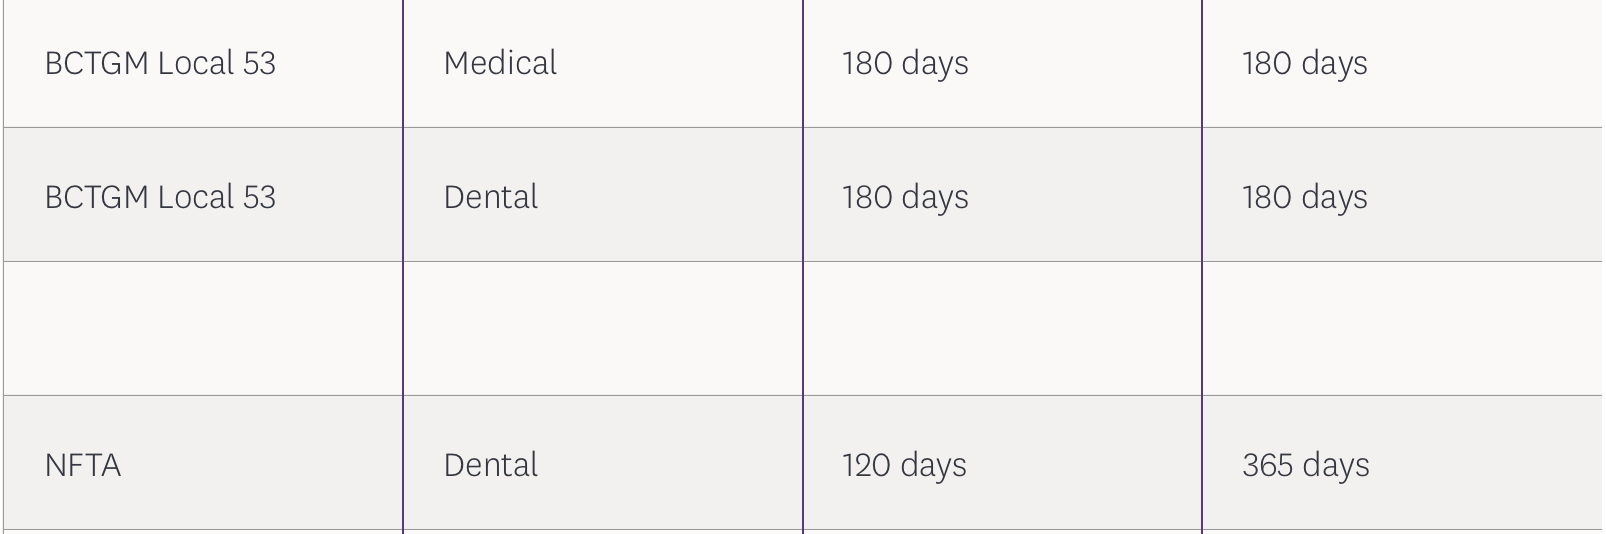Click BCTGM Local 53 in its Dental row
The image size is (1606, 534).
pos(160,197)
